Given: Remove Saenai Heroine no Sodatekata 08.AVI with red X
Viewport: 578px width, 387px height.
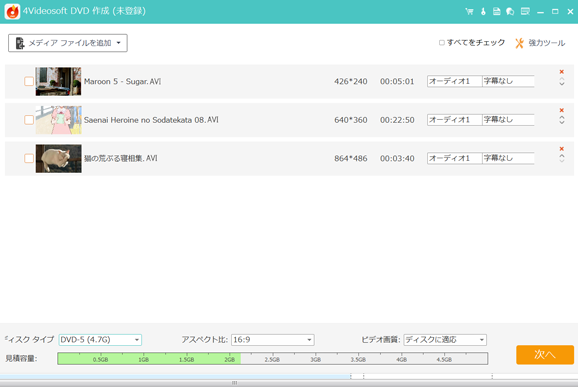Looking at the screenshot, I should pyautogui.click(x=561, y=110).
